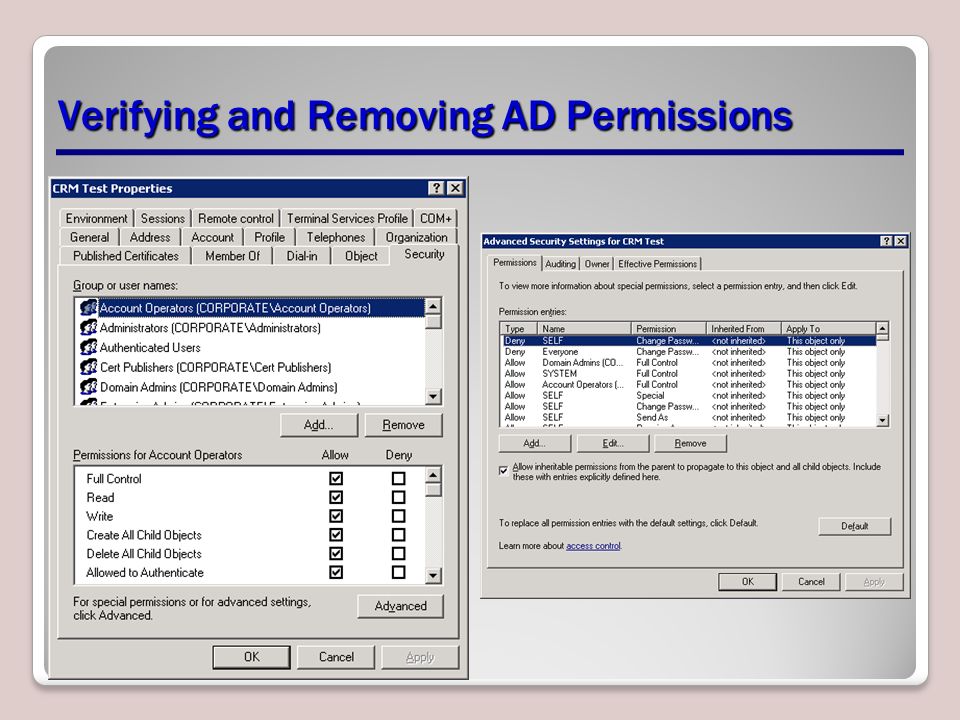Screen dimensions: 960x720
Task: Open the Organization tab
Action: pyautogui.click(x=416, y=238)
